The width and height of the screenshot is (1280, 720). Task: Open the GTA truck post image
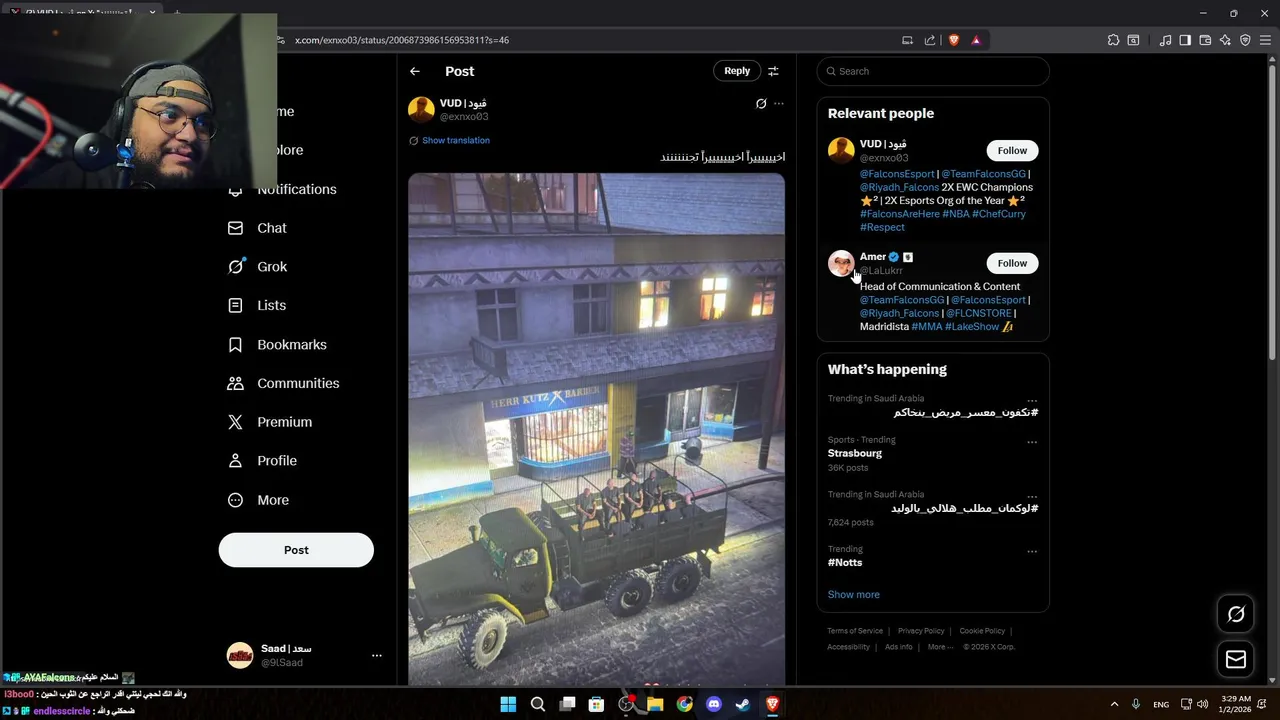[x=596, y=430]
